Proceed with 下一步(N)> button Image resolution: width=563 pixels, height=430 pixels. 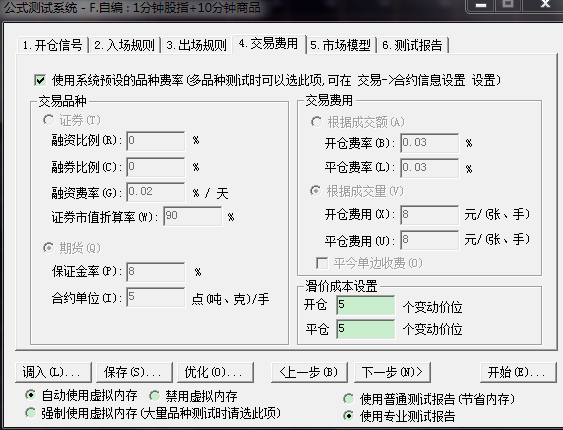point(392,372)
